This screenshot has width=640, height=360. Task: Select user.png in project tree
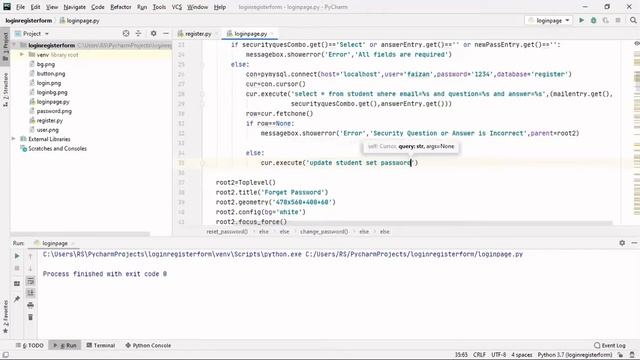[x=47, y=130]
